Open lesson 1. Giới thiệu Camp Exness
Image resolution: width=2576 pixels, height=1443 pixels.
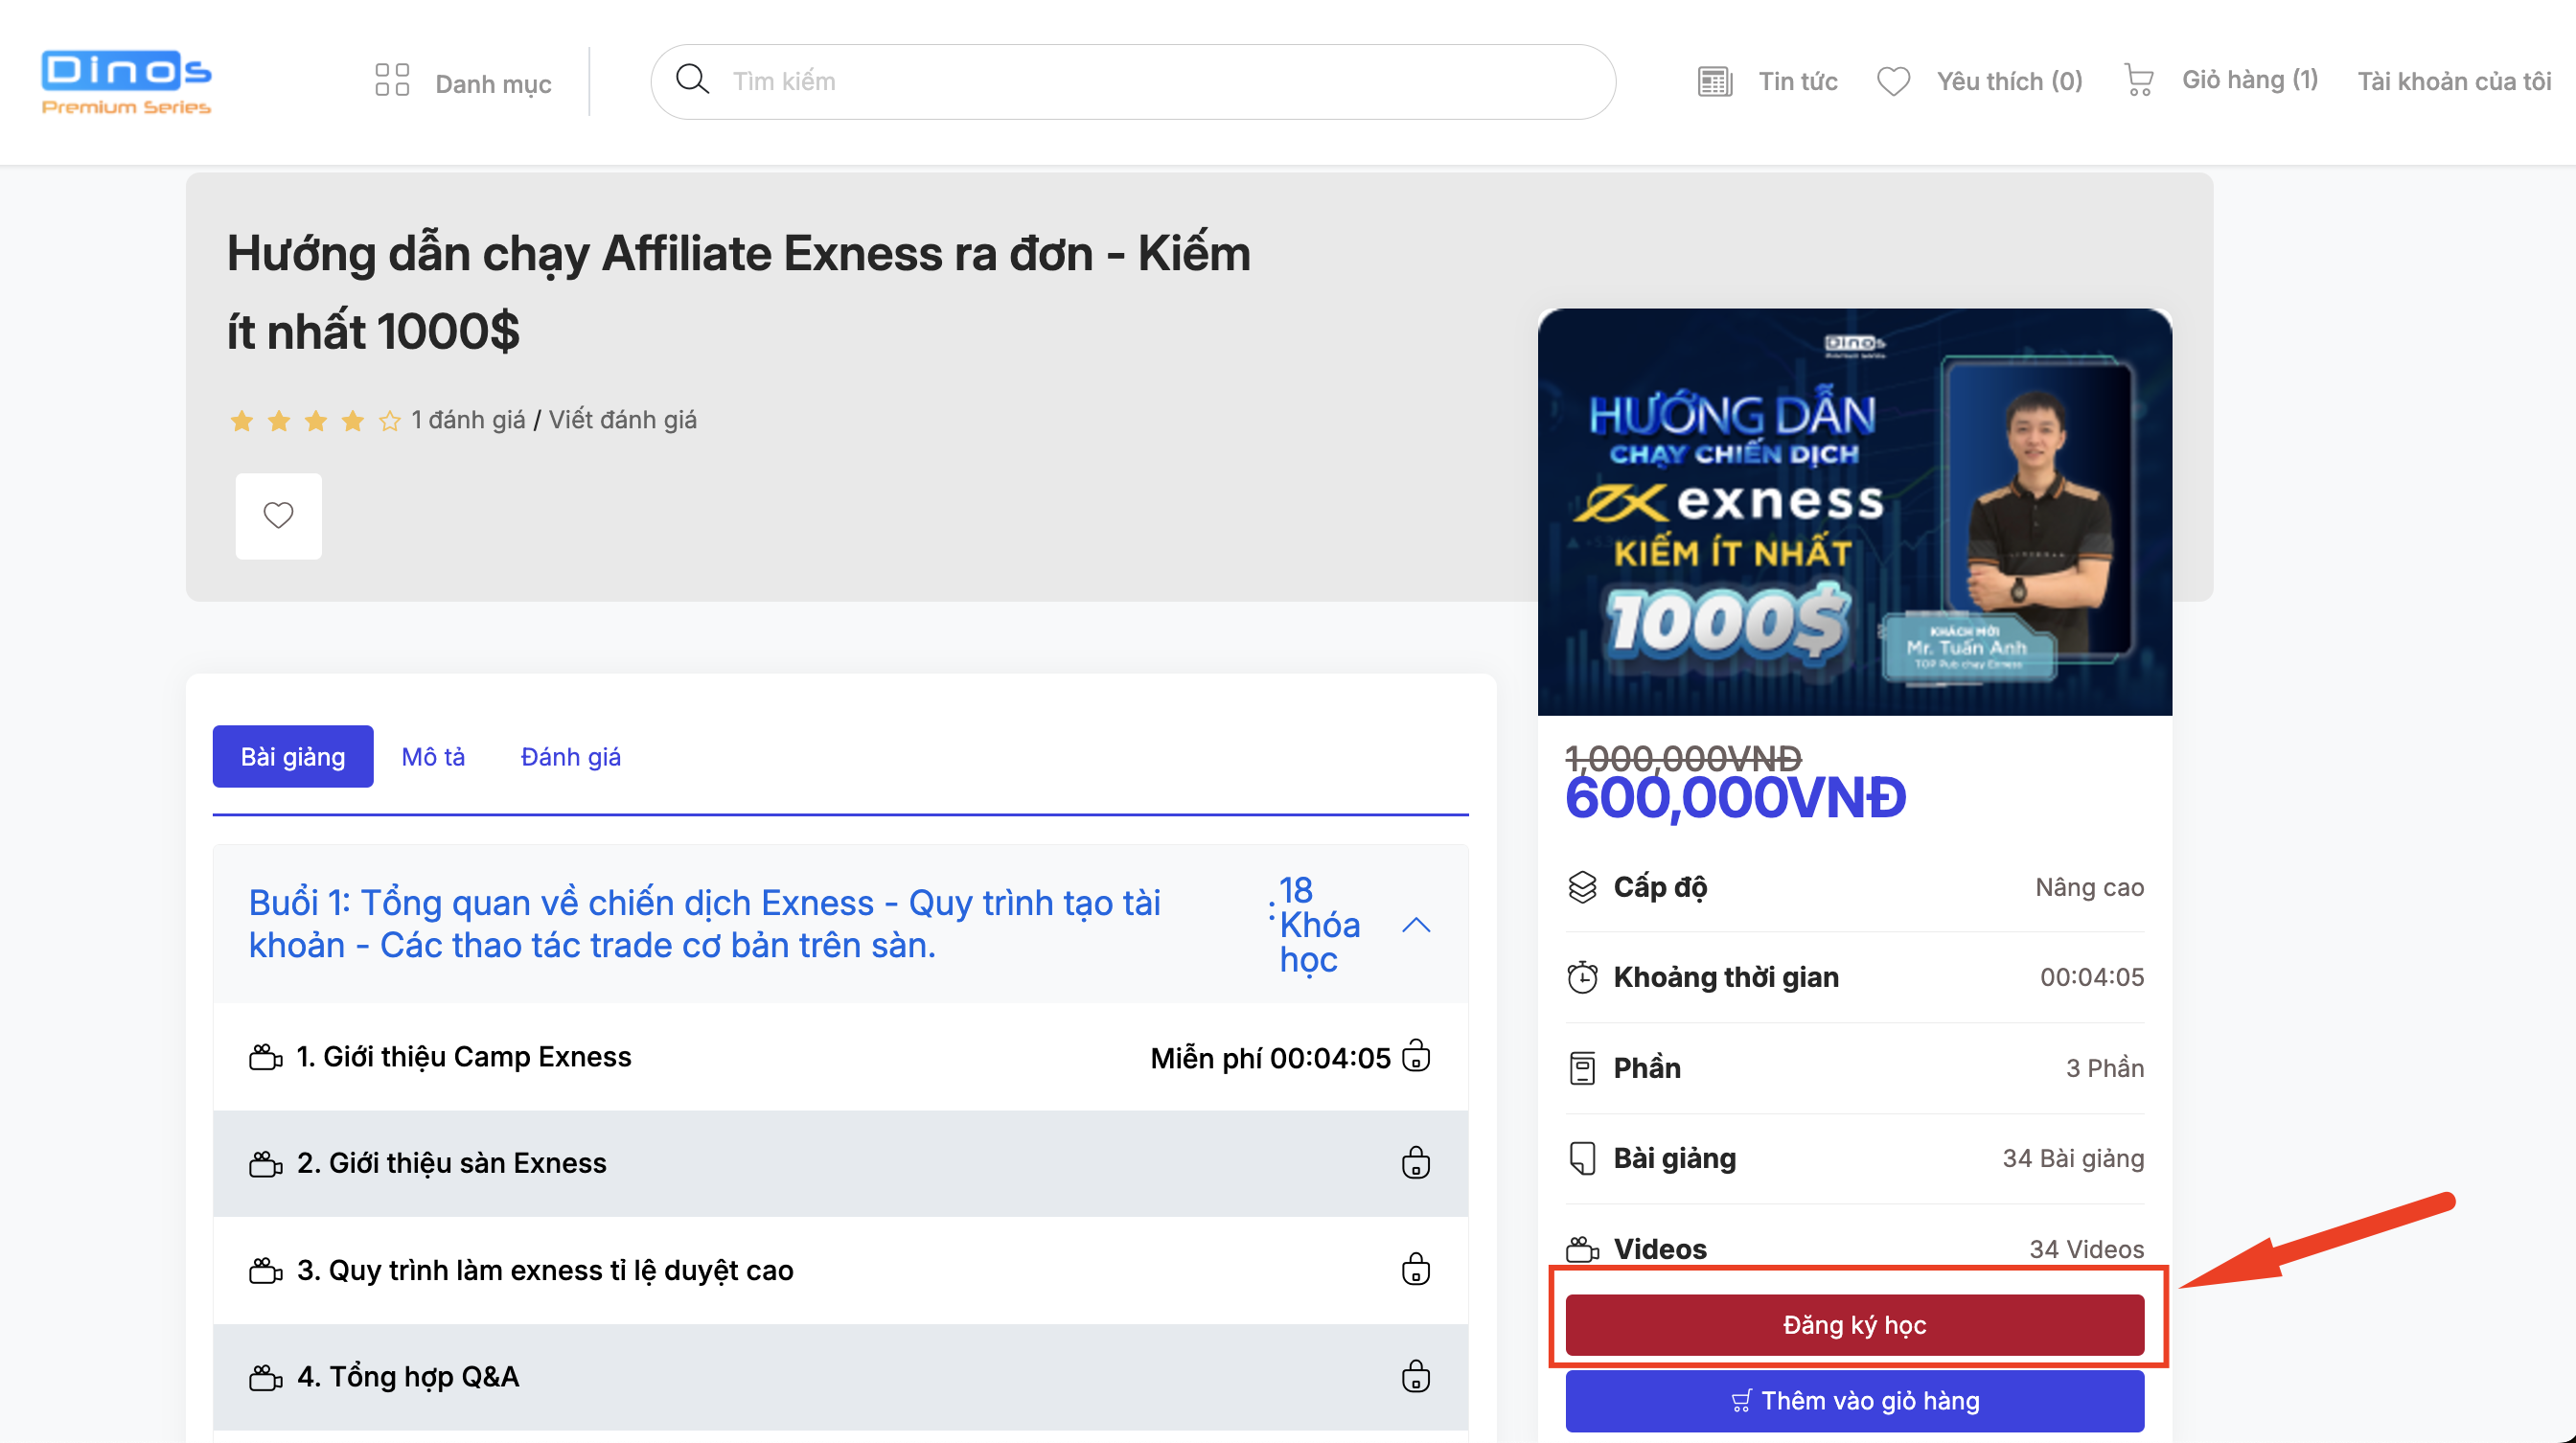click(464, 1057)
